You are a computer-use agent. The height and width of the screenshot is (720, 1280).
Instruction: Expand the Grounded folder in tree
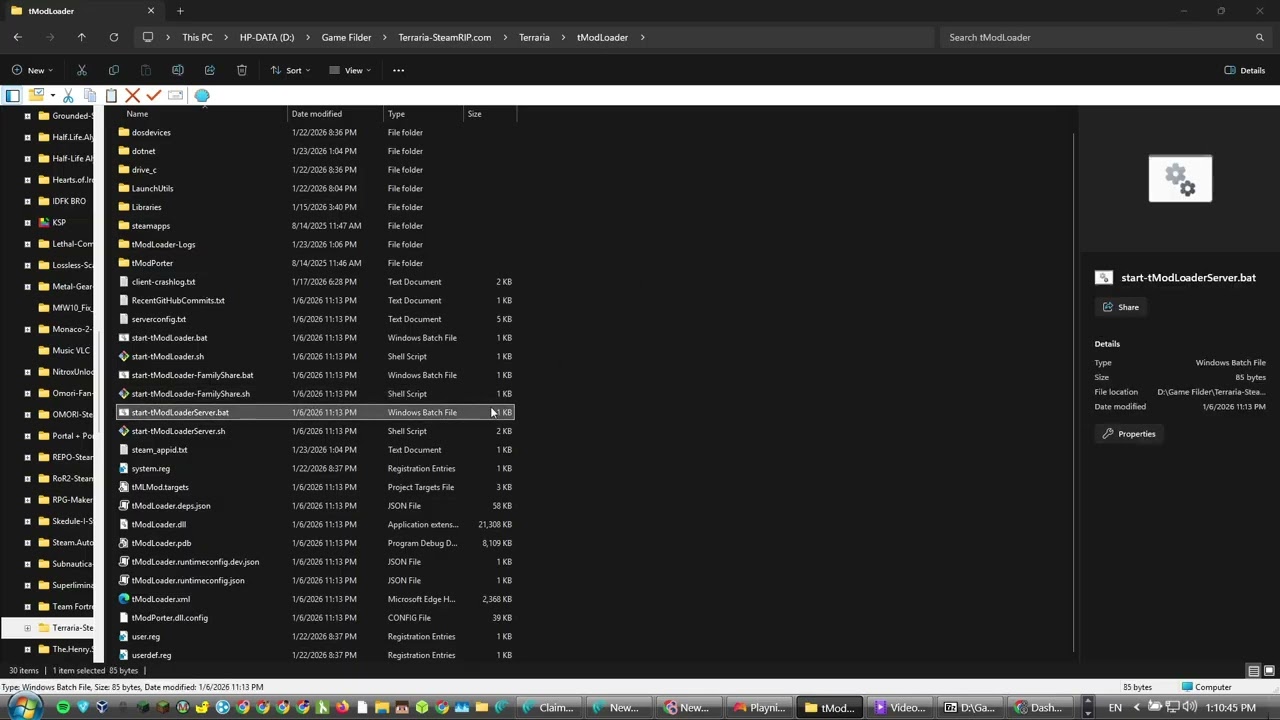pos(27,116)
